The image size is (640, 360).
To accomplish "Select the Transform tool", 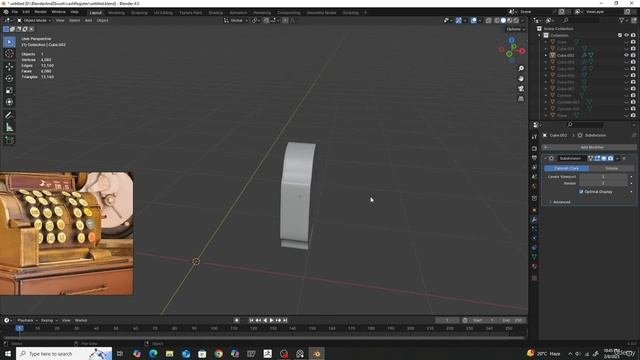I will (9, 102).
